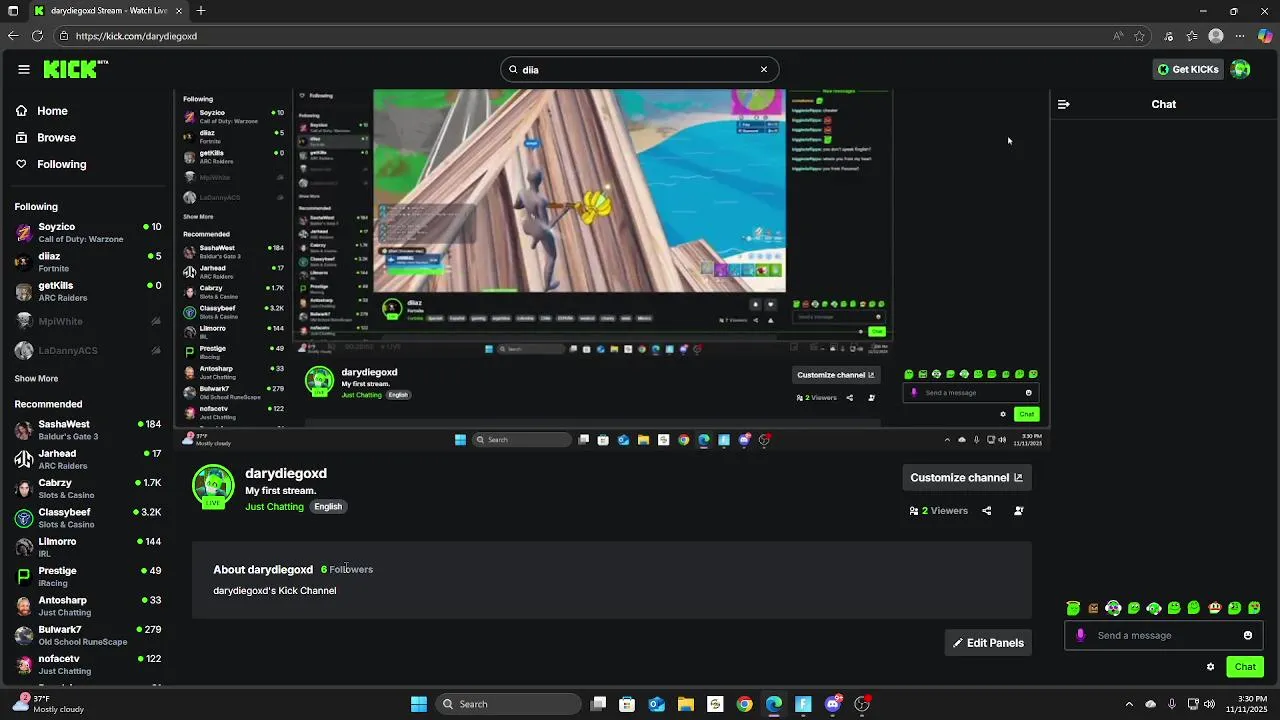Click the large darydiegoxd avatar with LIVE badge
Image resolution: width=1280 pixels, height=720 pixels.
212,487
